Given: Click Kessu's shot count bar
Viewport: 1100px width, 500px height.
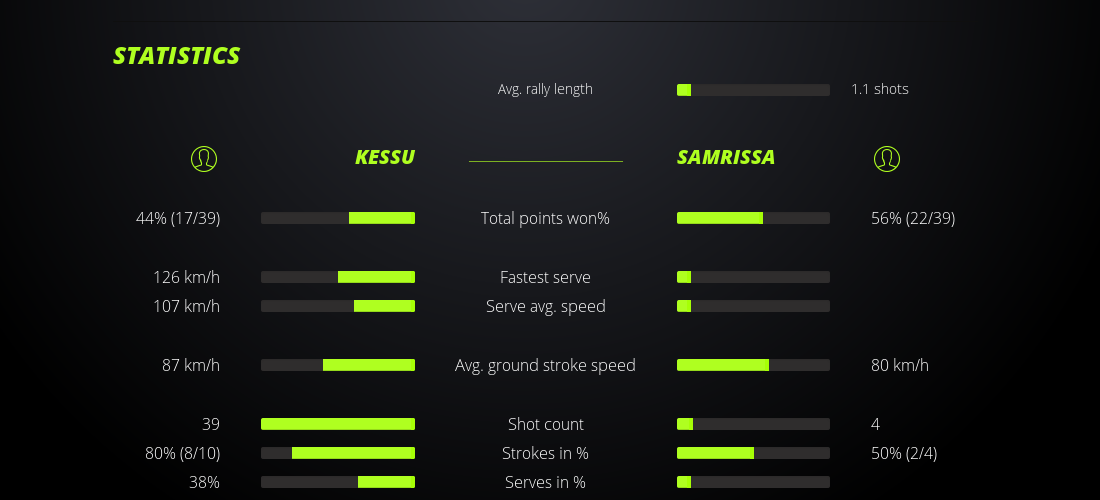Looking at the screenshot, I should click(x=338, y=424).
